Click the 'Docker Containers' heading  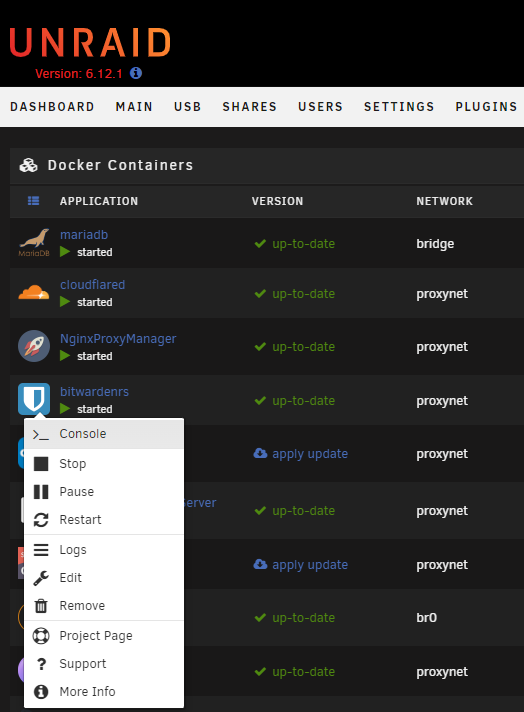click(120, 165)
